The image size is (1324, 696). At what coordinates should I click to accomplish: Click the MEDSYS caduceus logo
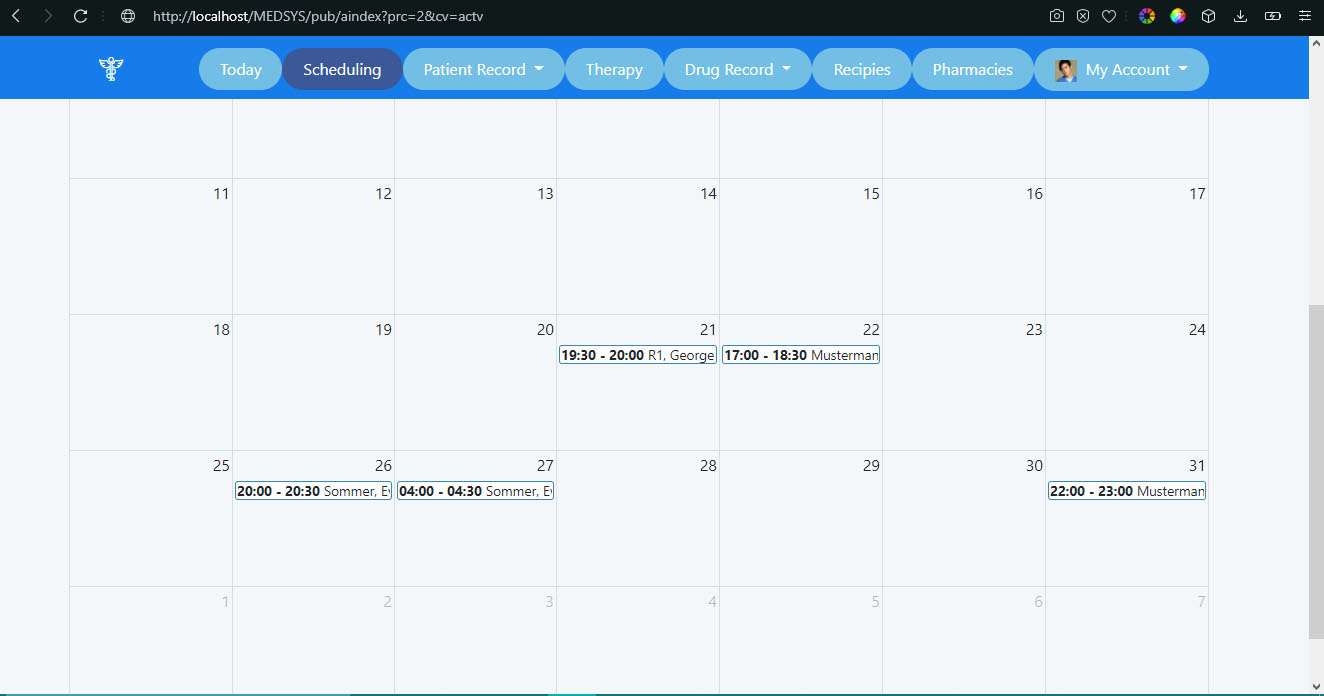pyautogui.click(x=110, y=69)
